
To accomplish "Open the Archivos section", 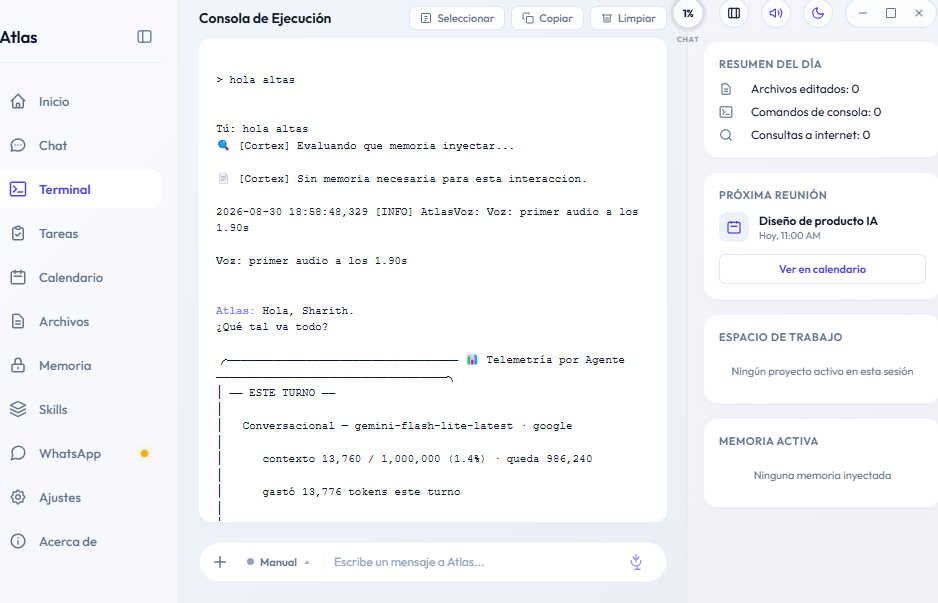I will [x=81, y=321].
